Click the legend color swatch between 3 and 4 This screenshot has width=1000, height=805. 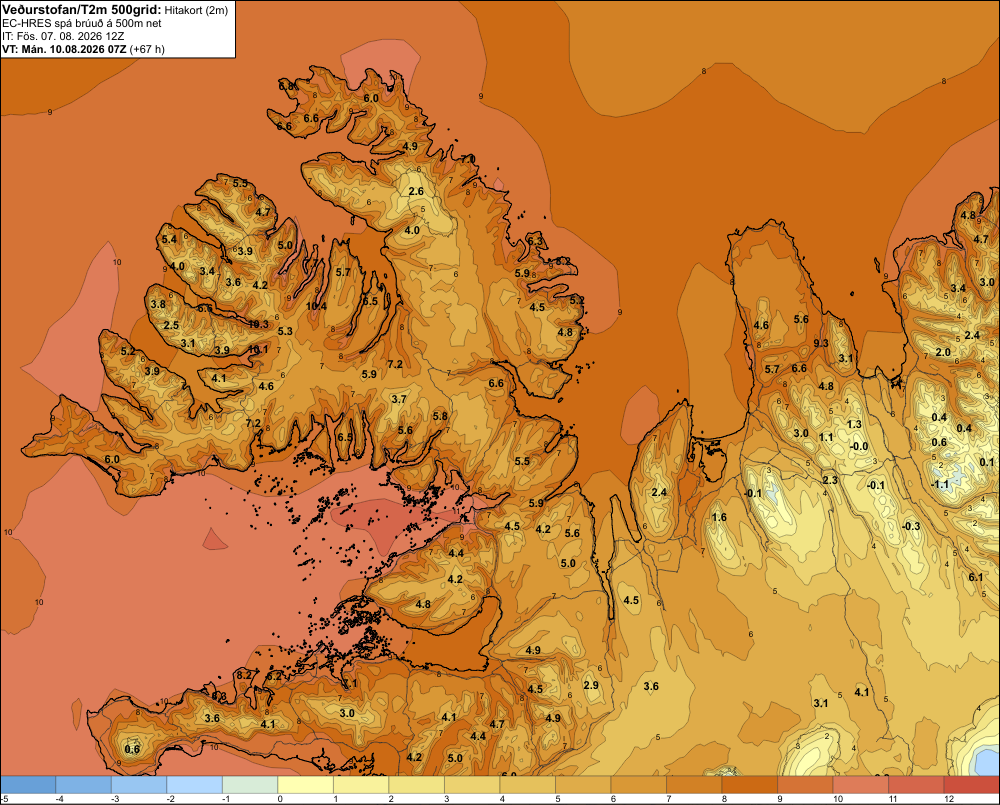click(x=472, y=785)
